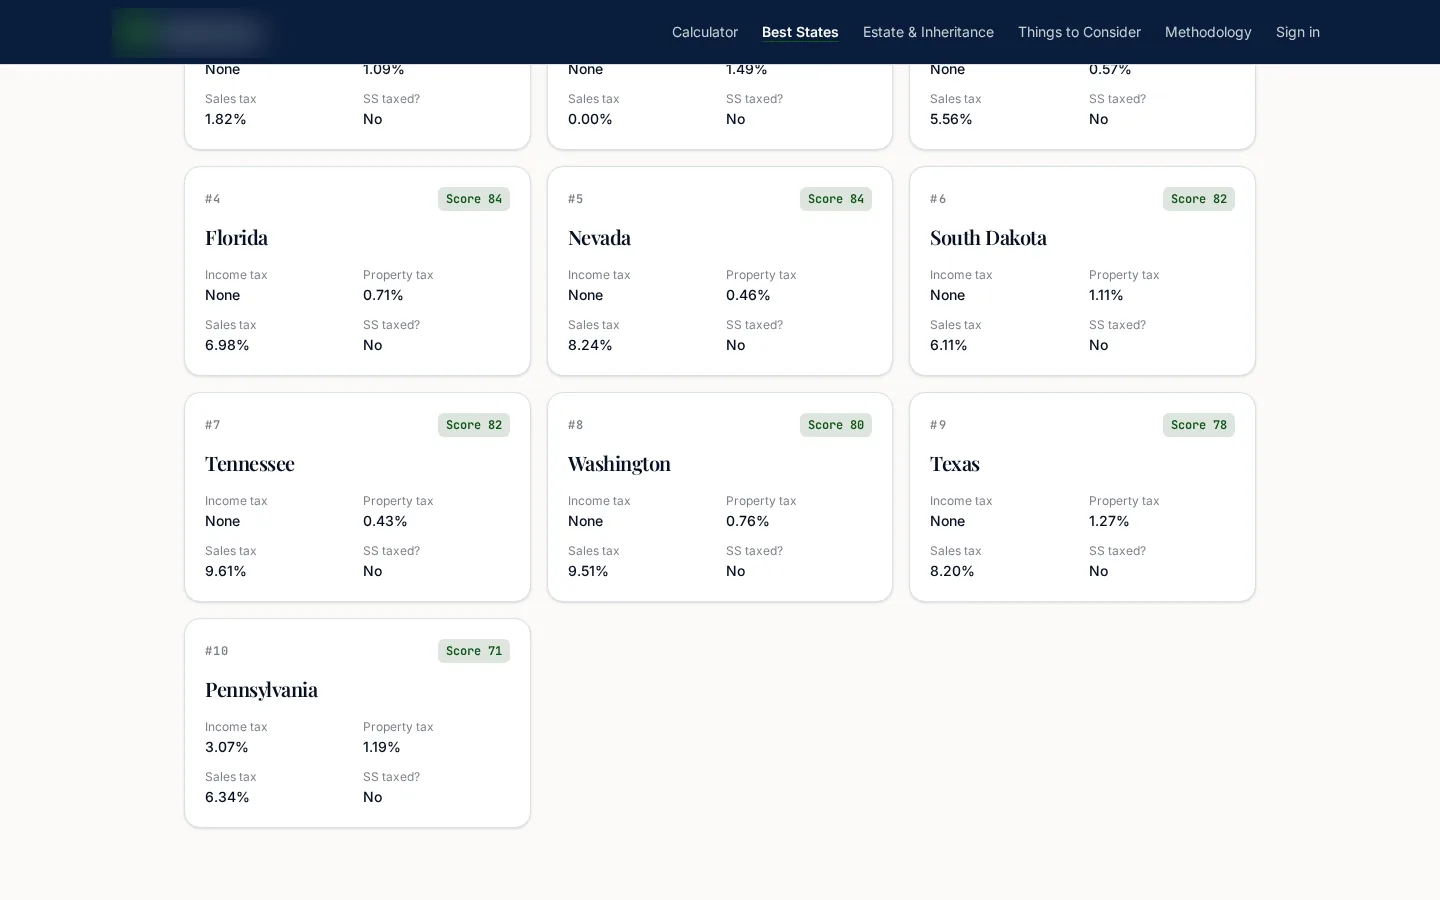
Task: Click Tennessee's Score 82 badge
Action: 474,425
